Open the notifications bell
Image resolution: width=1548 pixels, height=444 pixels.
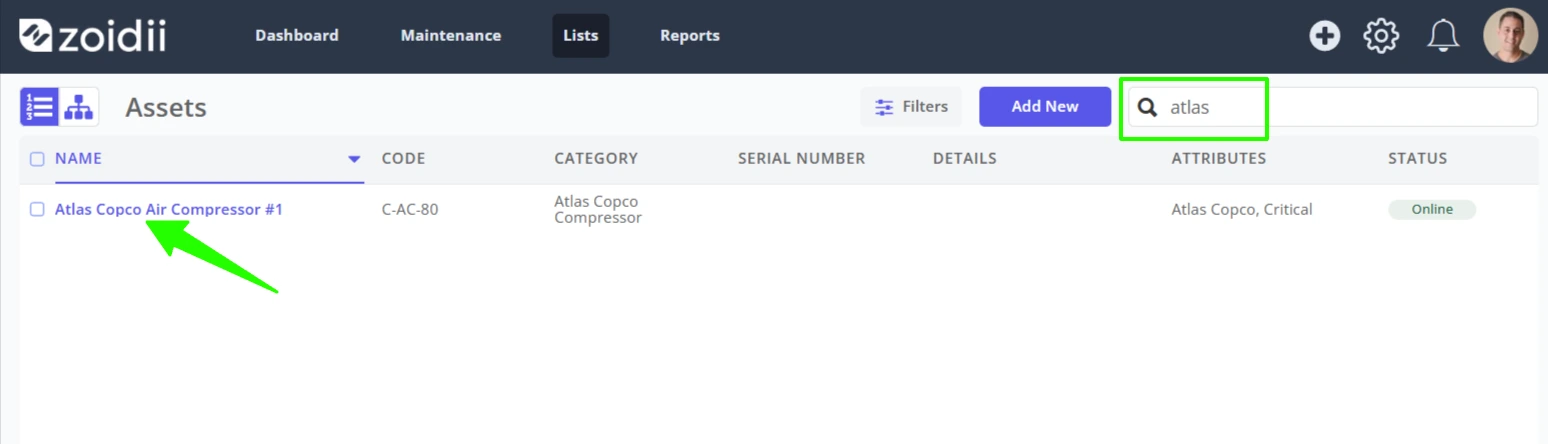pos(1442,36)
